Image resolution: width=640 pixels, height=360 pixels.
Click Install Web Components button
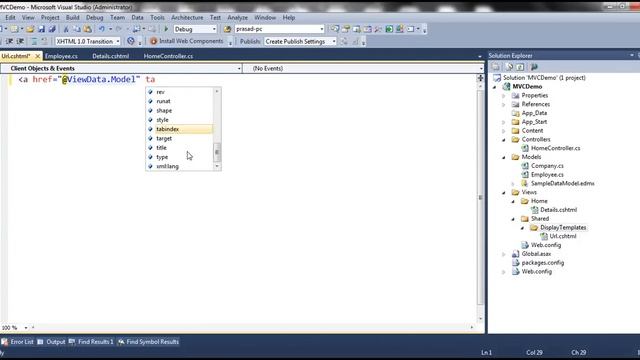187,41
